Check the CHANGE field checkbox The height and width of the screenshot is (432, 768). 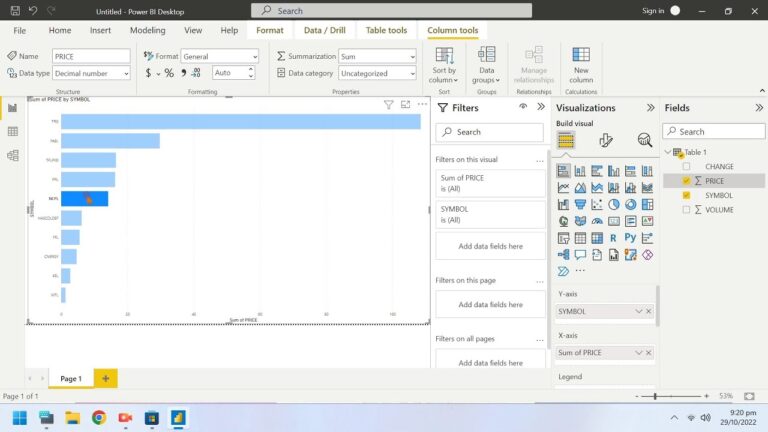pos(686,167)
